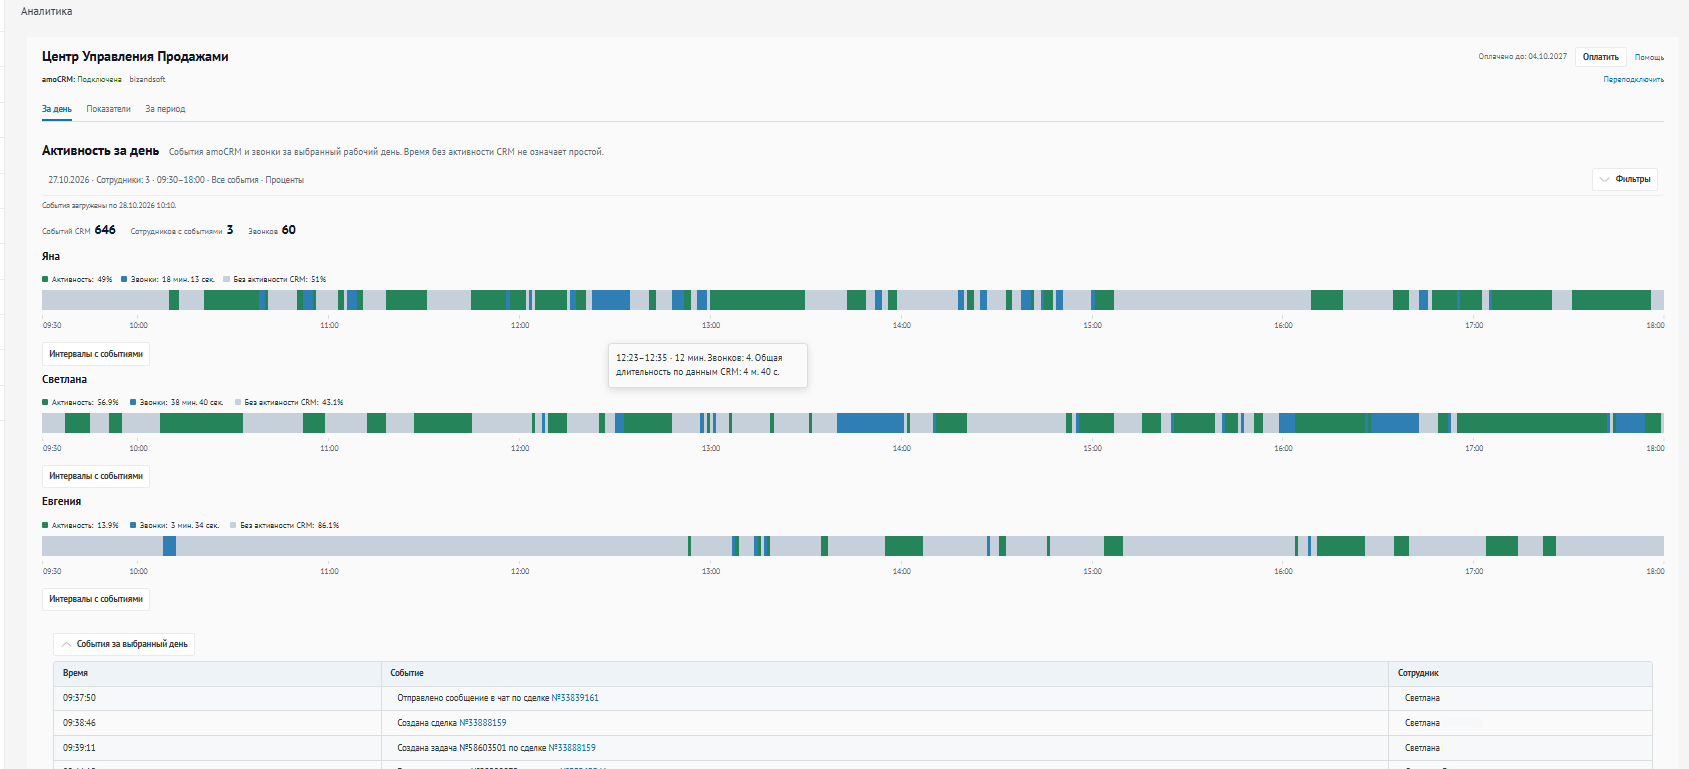1689x769 pixels.
Task: Open deal №33888159 in Создана задача row
Action: click(x=572, y=748)
